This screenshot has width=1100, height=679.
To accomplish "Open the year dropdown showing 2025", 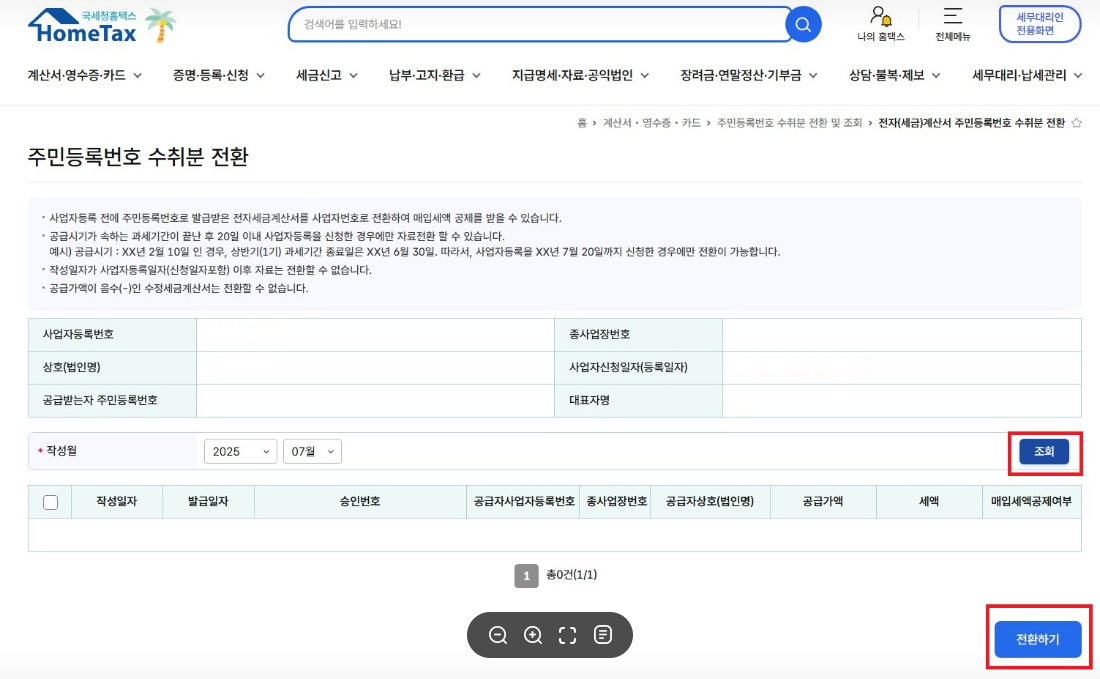I will (240, 452).
